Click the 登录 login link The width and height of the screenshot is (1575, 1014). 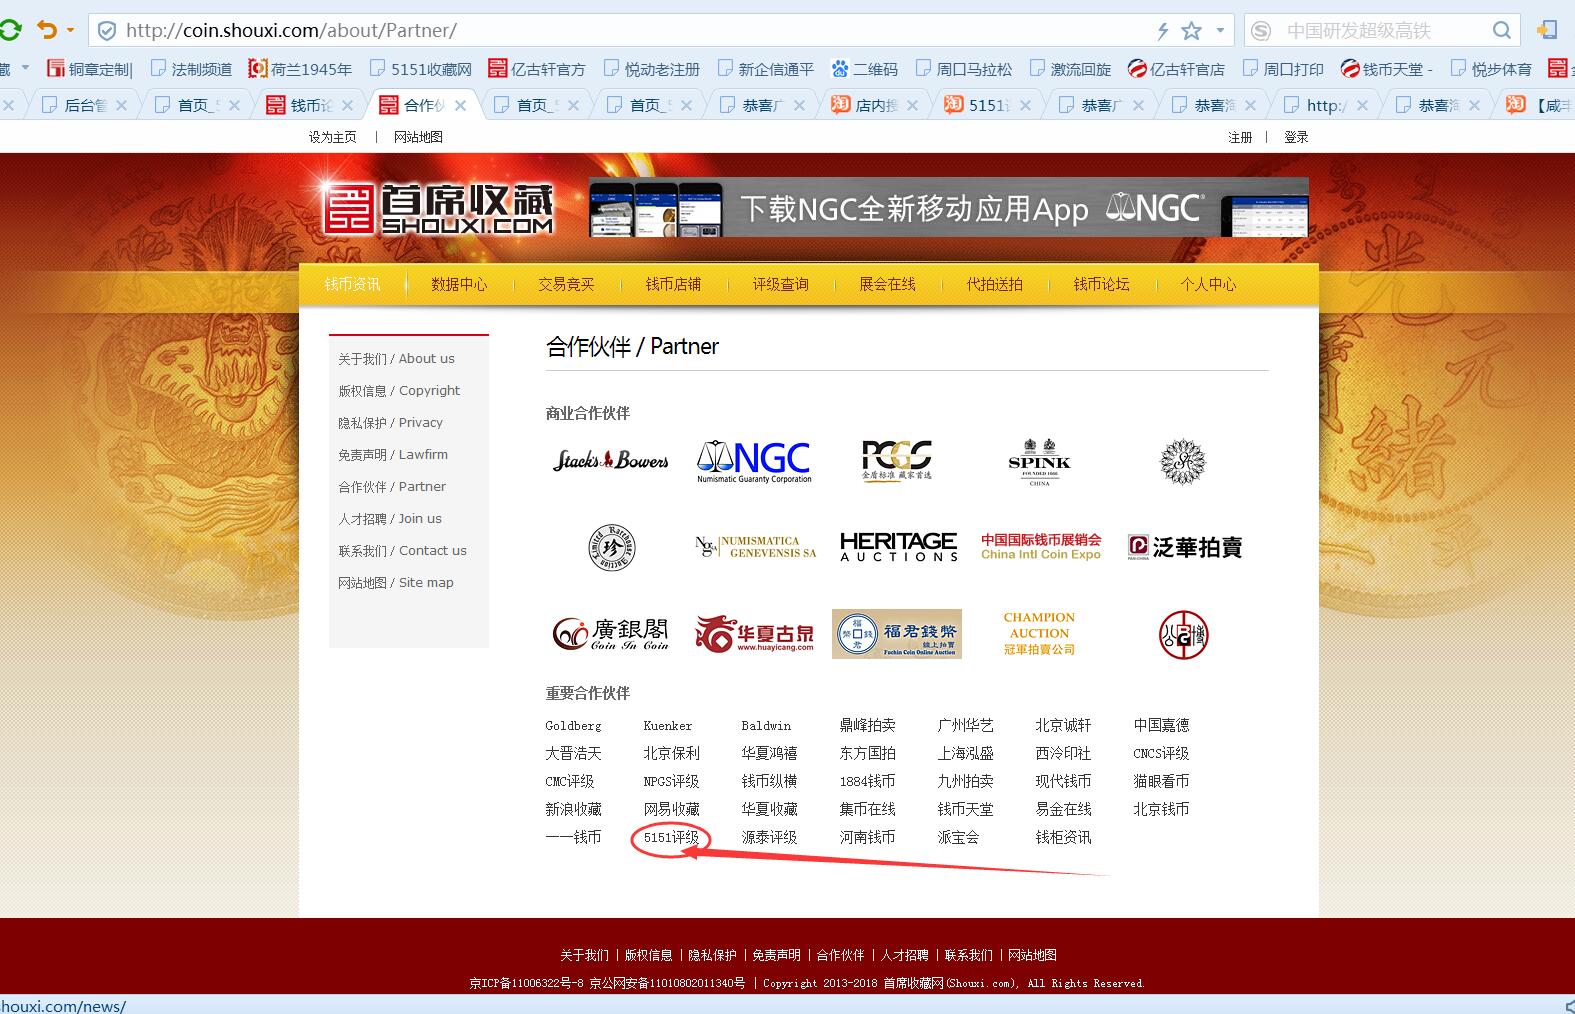(1296, 137)
